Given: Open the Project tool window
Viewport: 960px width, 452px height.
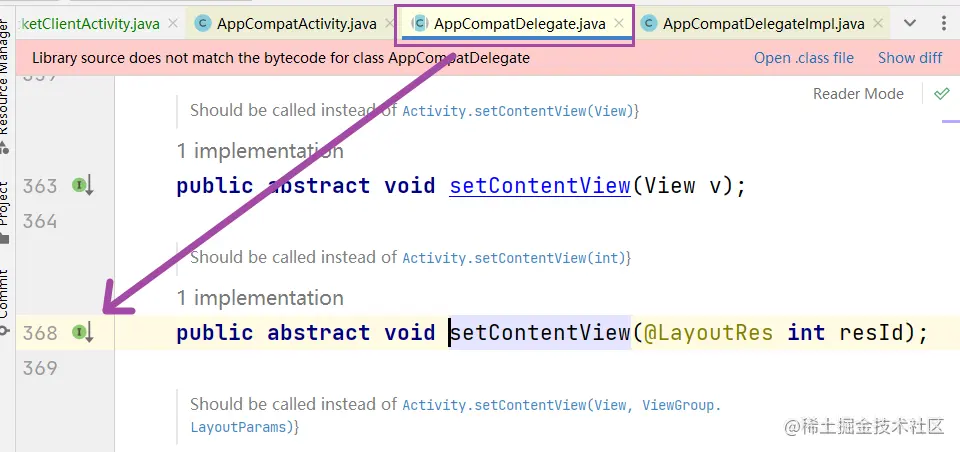Looking at the screenshot, I should (x=5, y=211).
